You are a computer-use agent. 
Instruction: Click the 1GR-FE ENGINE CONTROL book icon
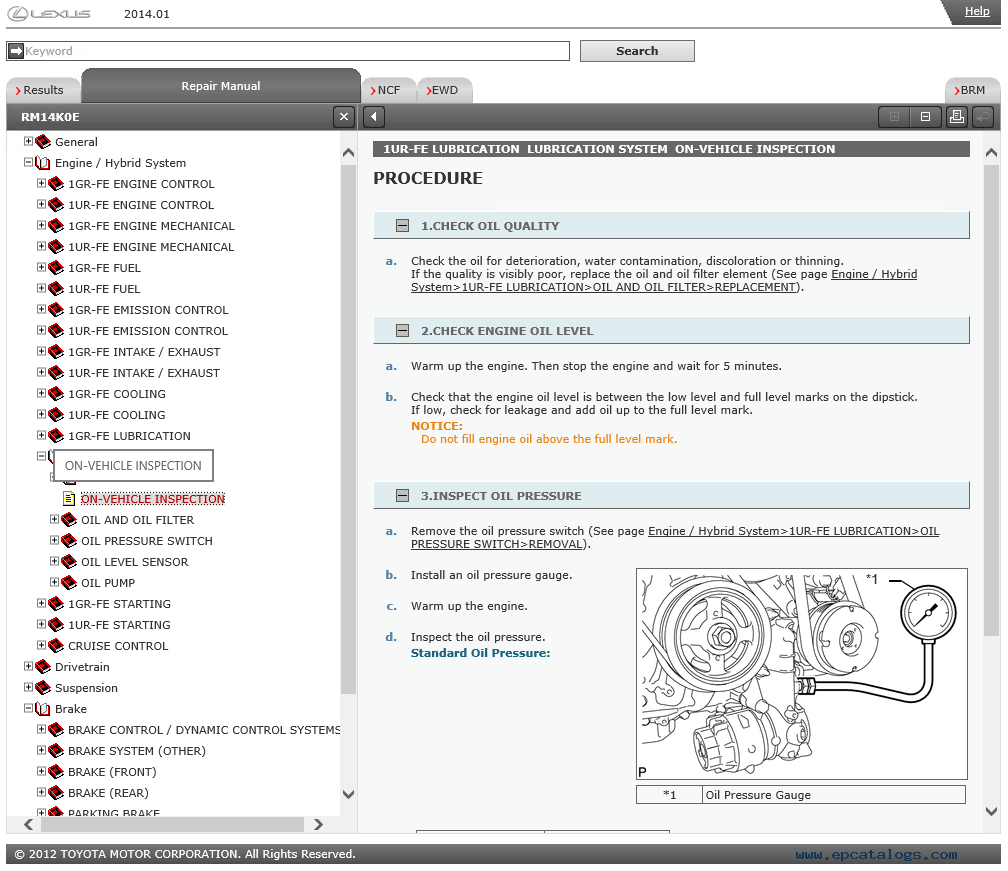56,184
